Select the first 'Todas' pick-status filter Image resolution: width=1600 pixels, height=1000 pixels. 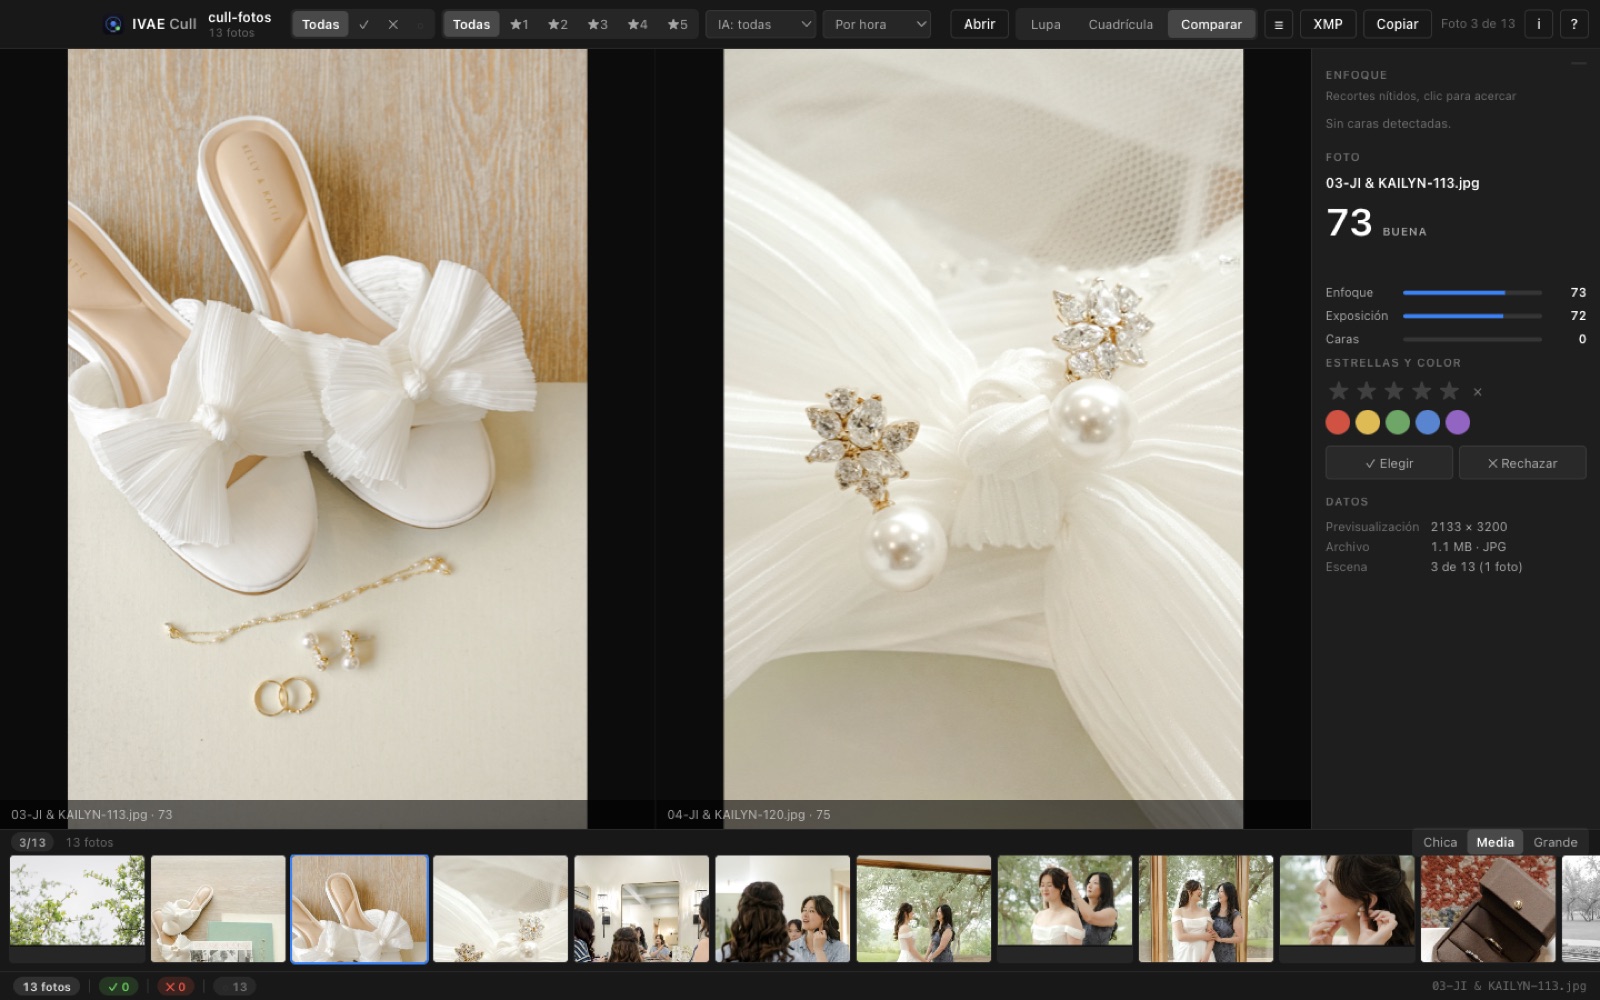click(x=320, y=24)
